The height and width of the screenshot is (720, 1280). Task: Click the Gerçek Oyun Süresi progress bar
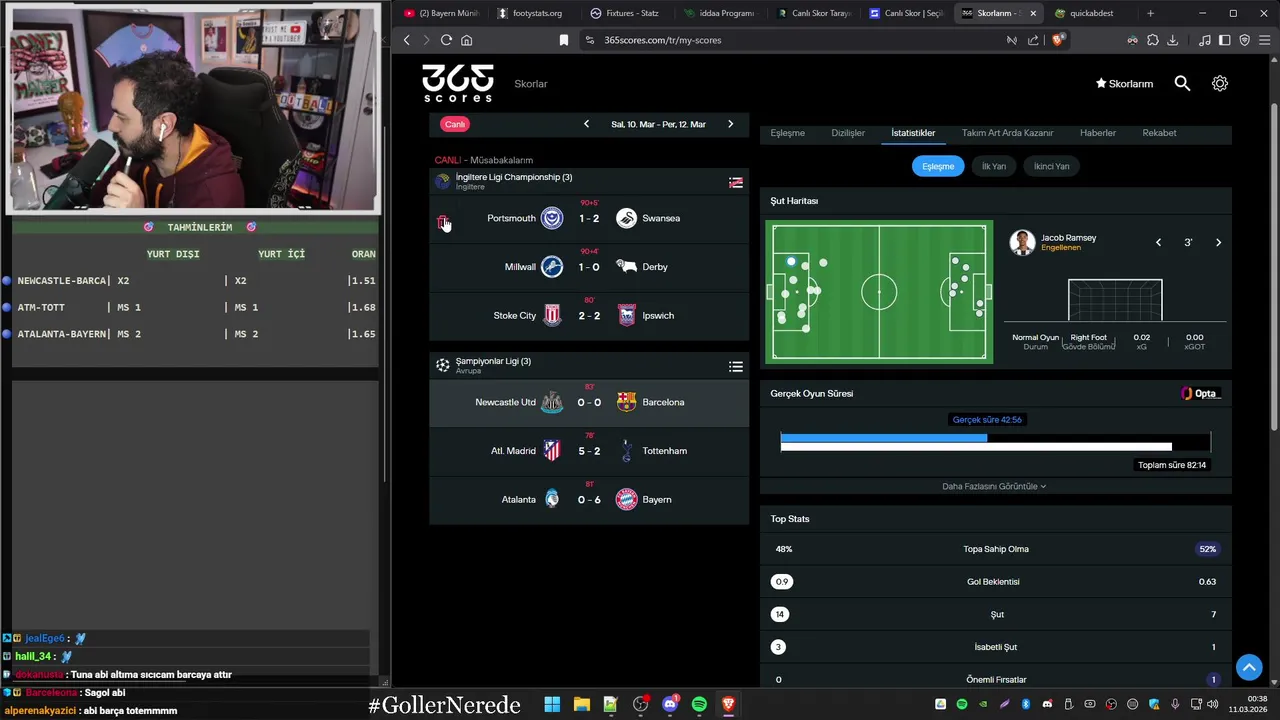(995, 442)
